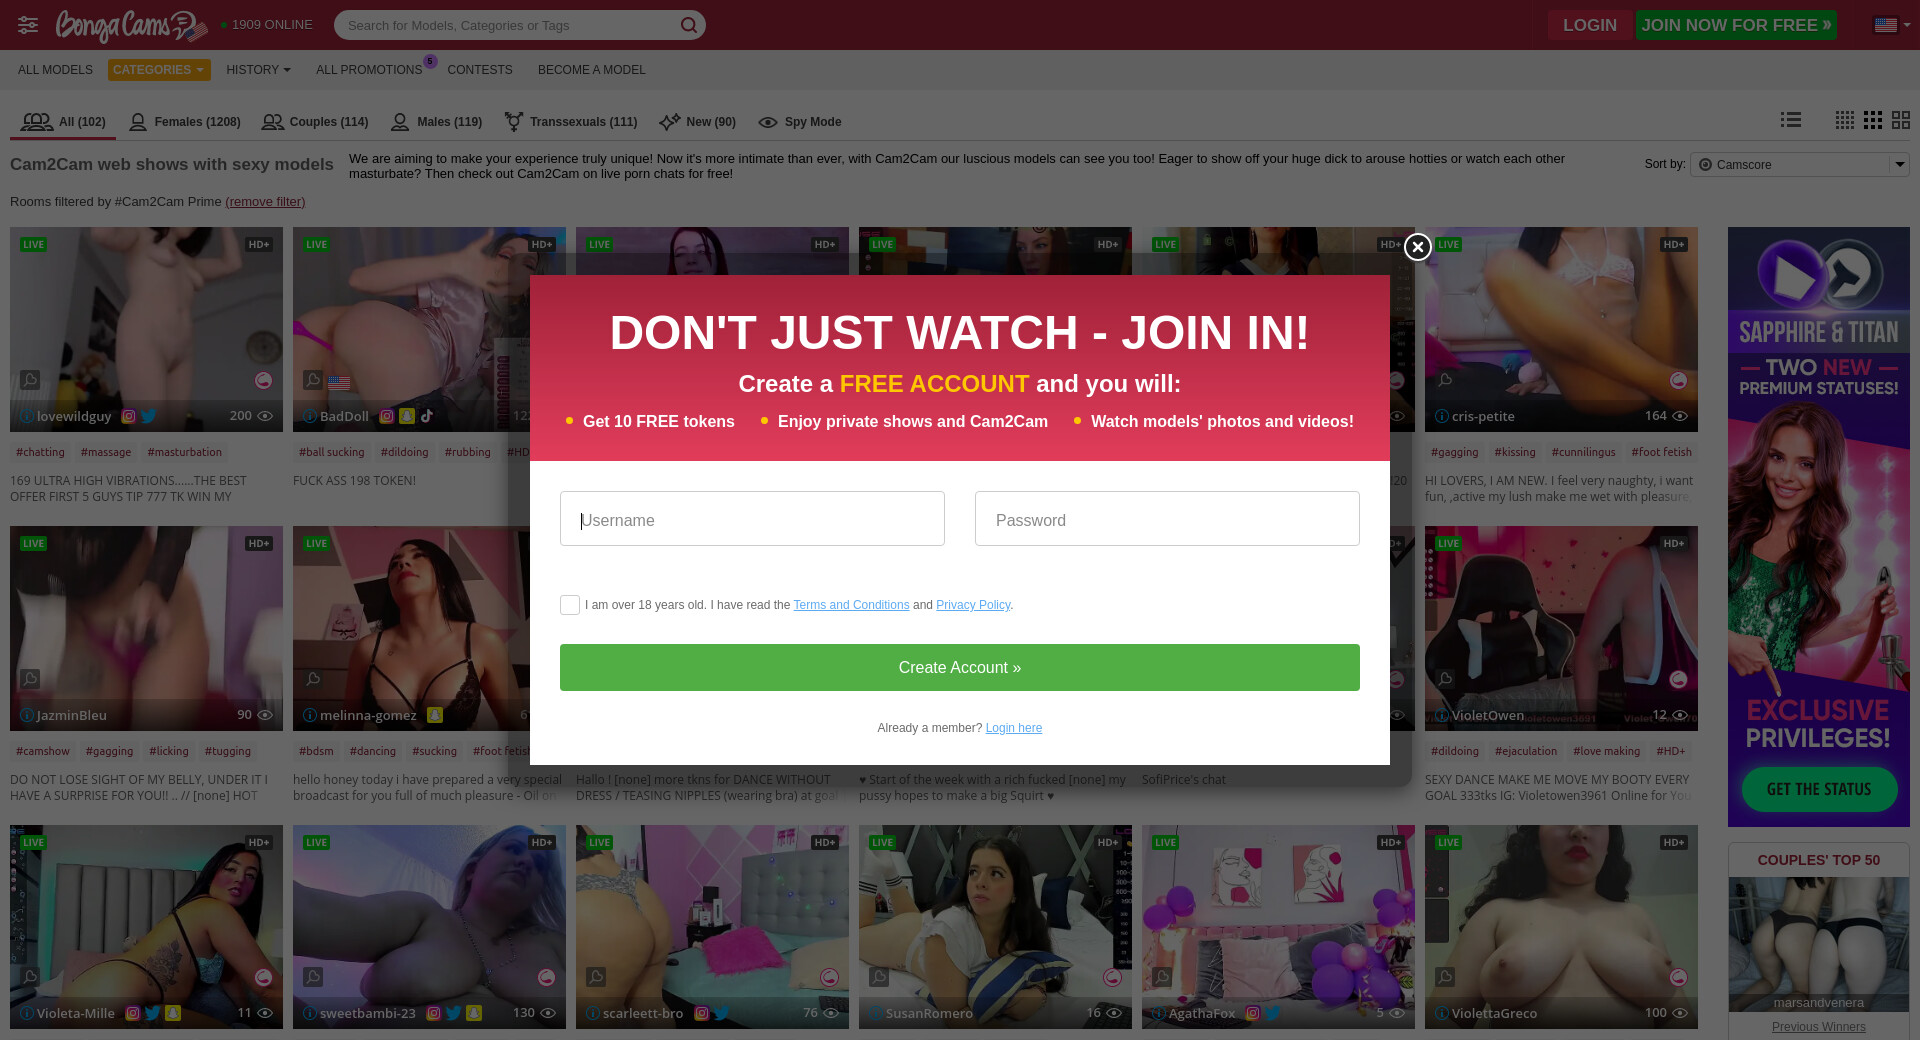The width and height of the screenshot is (1920, 1040).
Task: Click the remove filter link
Action: (x=265, y=202)
